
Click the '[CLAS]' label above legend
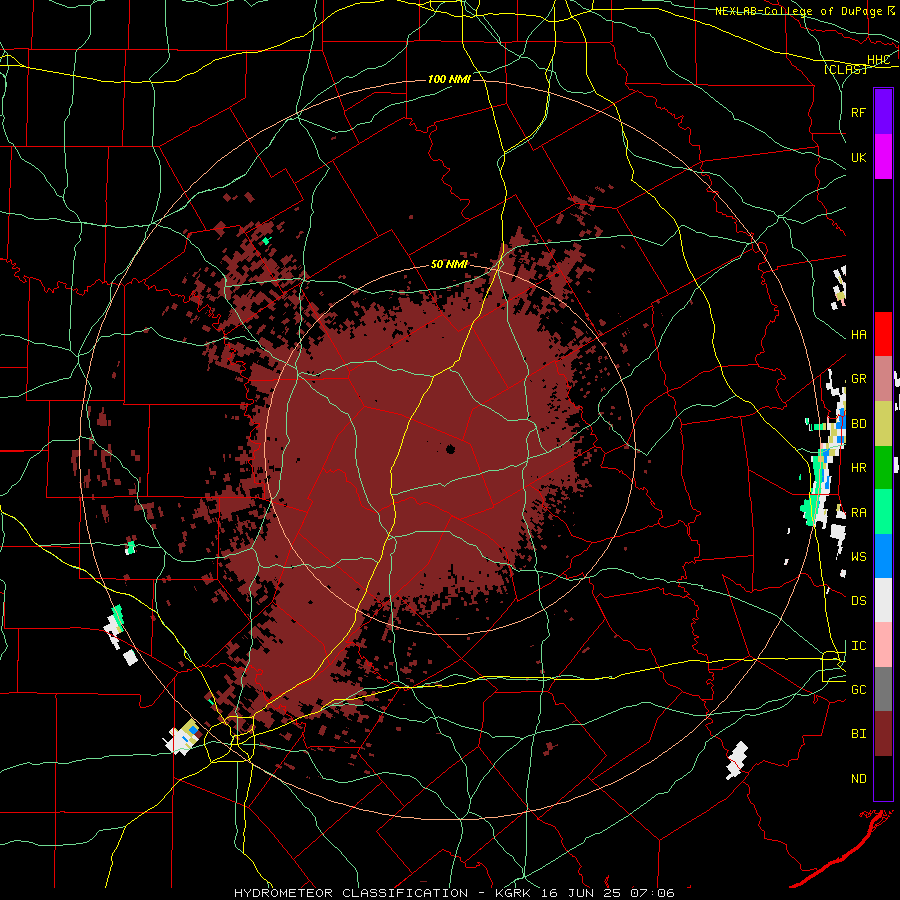[x=845, y=69]
